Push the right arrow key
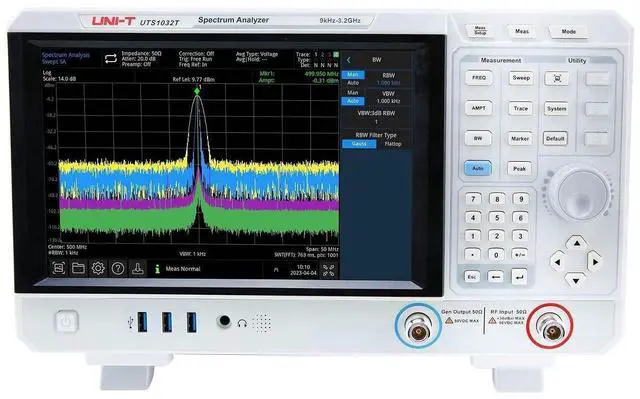 click(595, 262)
